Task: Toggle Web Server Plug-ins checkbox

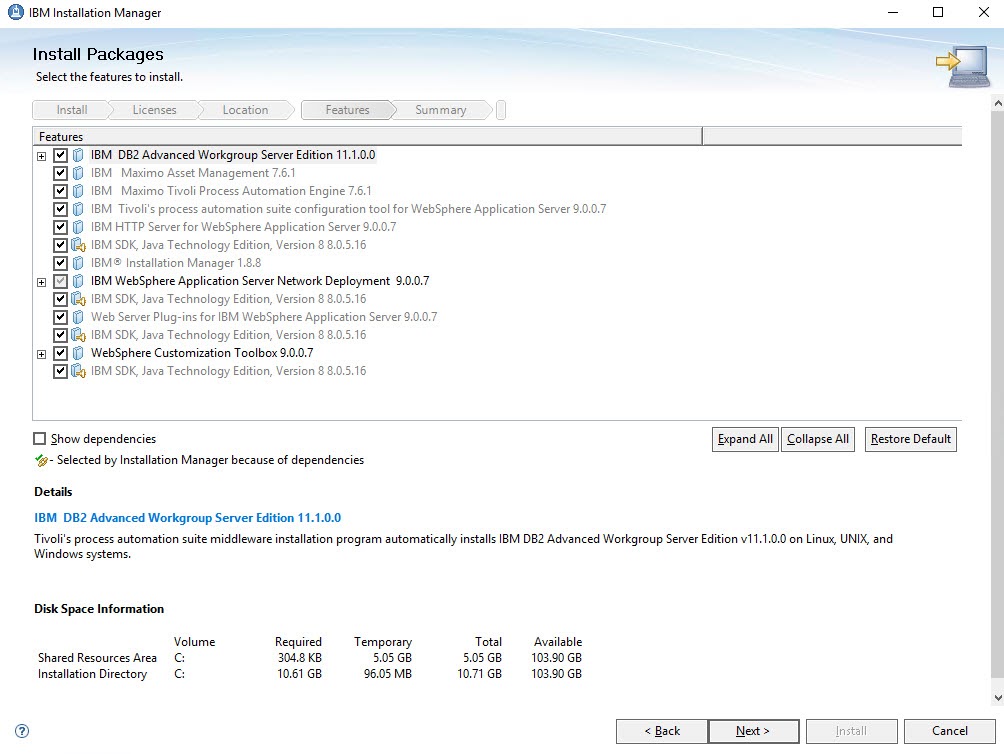Action: [60, 317]
